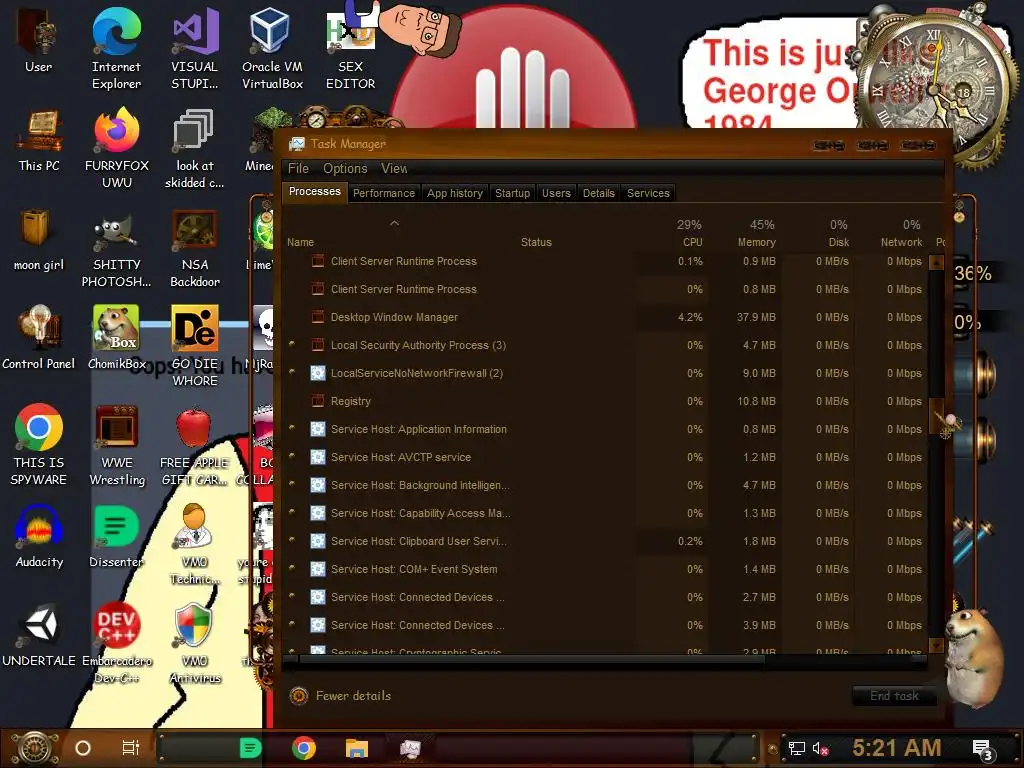
Task: Switch to the App history tab
Action: pyautogui.click(x=455, y=193)
